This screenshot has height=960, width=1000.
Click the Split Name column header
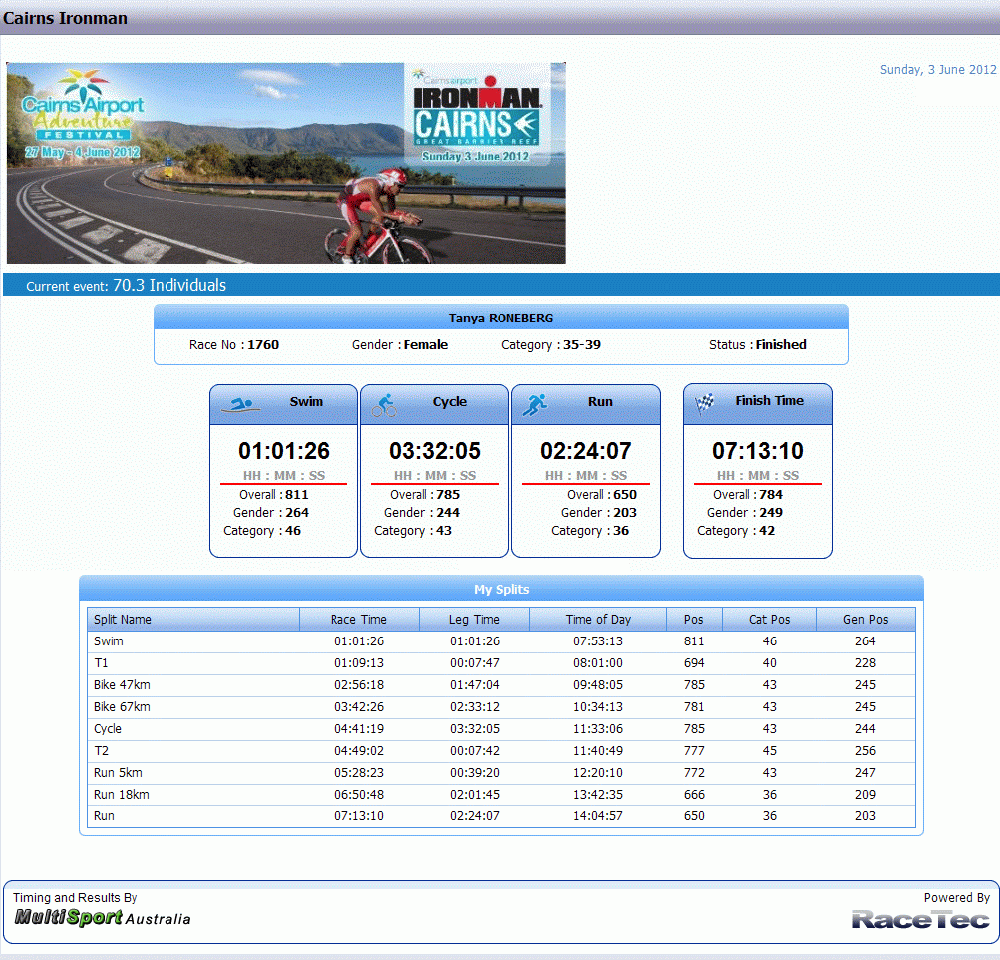click(193, 619)
